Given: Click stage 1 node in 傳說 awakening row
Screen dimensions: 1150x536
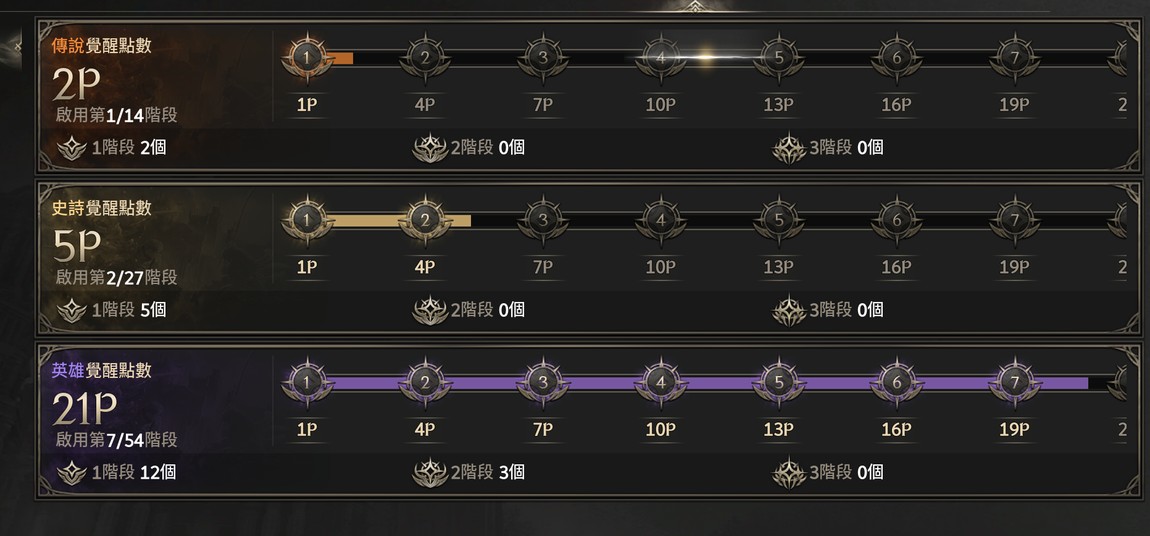Looking at the screenshot, I should pyautogui.click(x=307, y=58).
